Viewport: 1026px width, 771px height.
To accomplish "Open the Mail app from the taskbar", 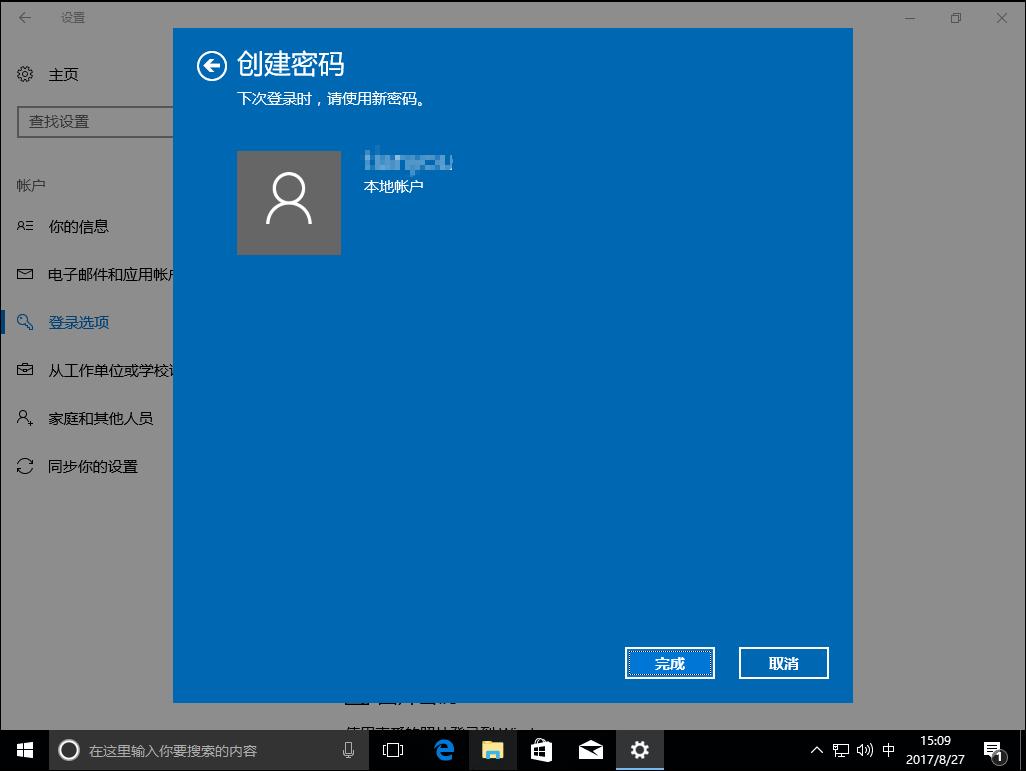I will pyautogui.click(x=590, y=748).
